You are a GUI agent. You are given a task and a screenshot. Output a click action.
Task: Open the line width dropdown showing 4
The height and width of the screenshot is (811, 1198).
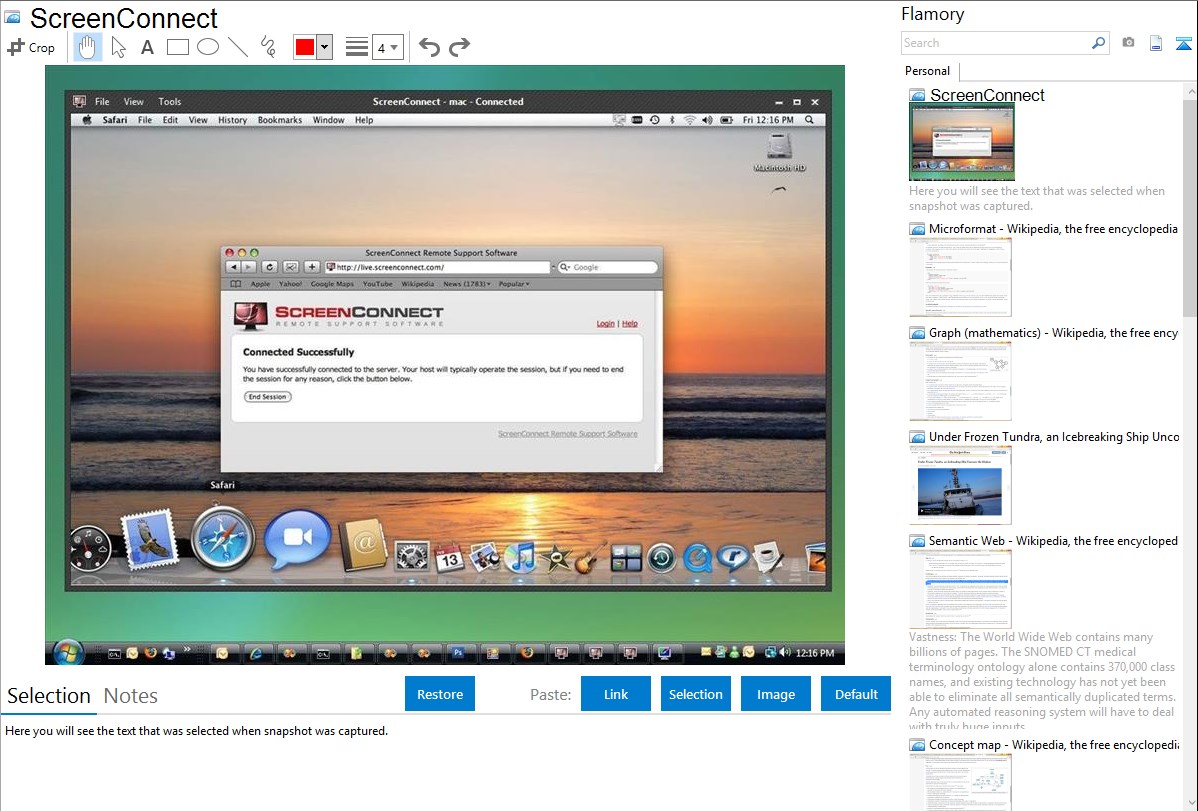pyautogui.click(x=387, y=47)
